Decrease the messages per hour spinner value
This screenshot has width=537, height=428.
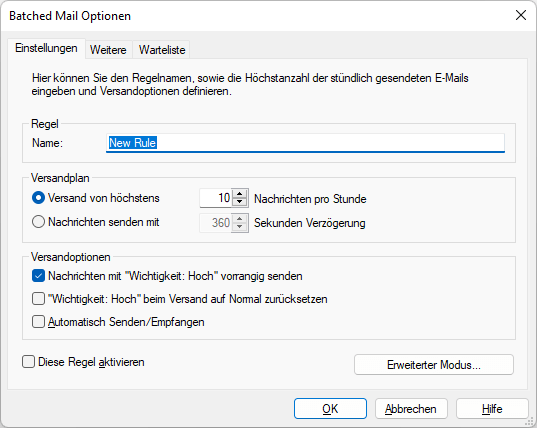[x=240, y=202]
